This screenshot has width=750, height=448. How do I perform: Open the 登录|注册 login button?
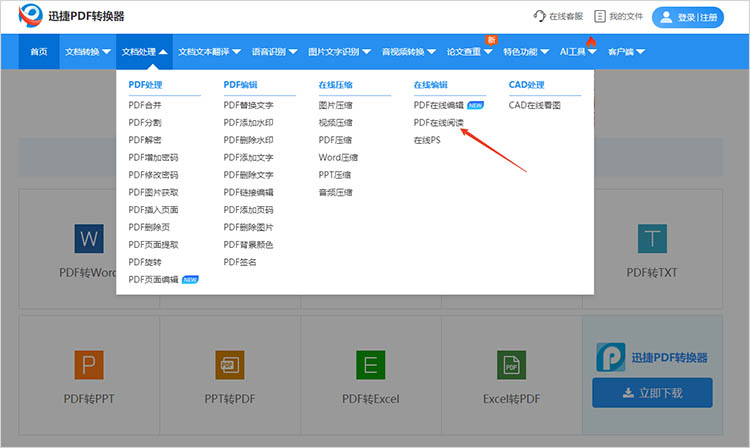pos(688,17)
